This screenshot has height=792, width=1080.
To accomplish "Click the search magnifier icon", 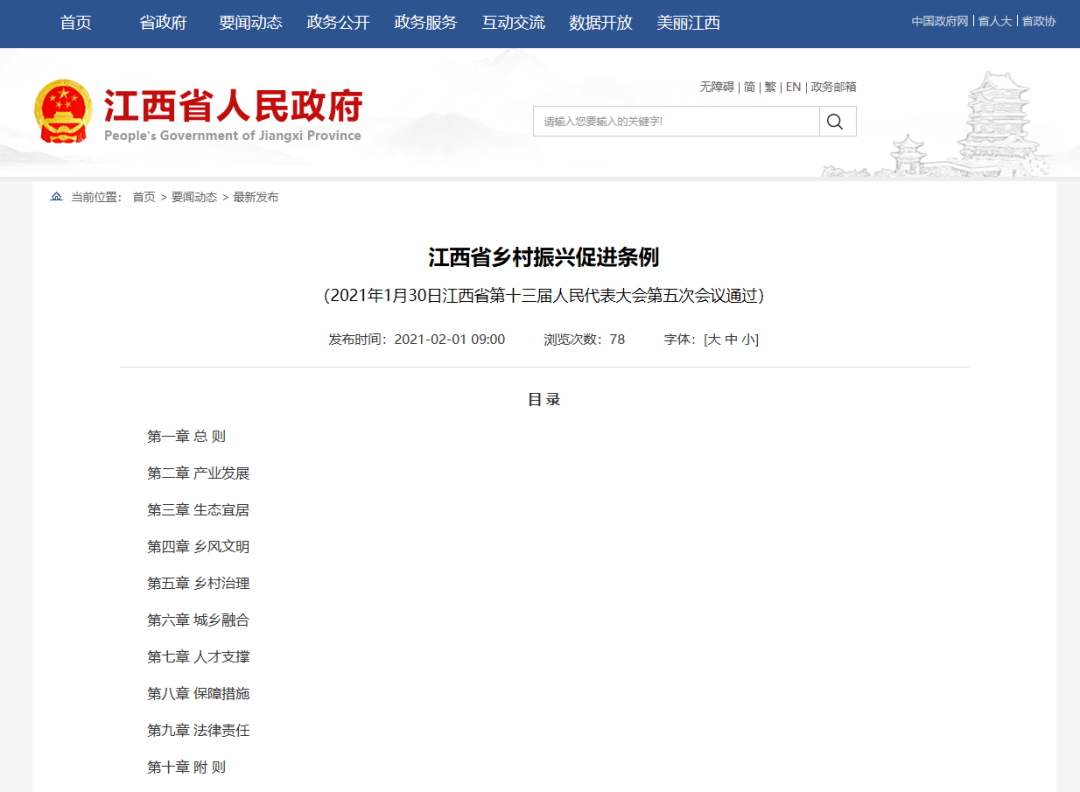I will pos(836,121).
